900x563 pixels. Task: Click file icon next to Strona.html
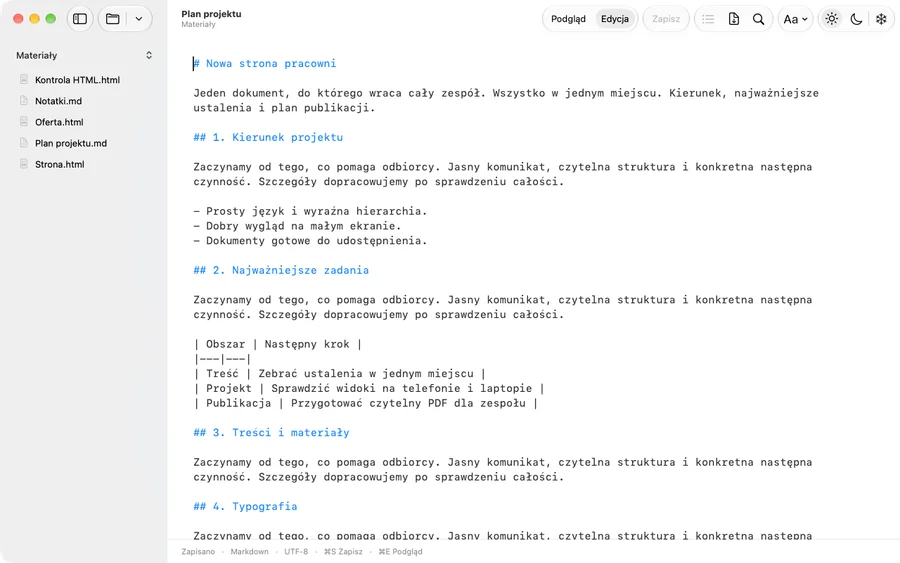(x=24, y=164)
